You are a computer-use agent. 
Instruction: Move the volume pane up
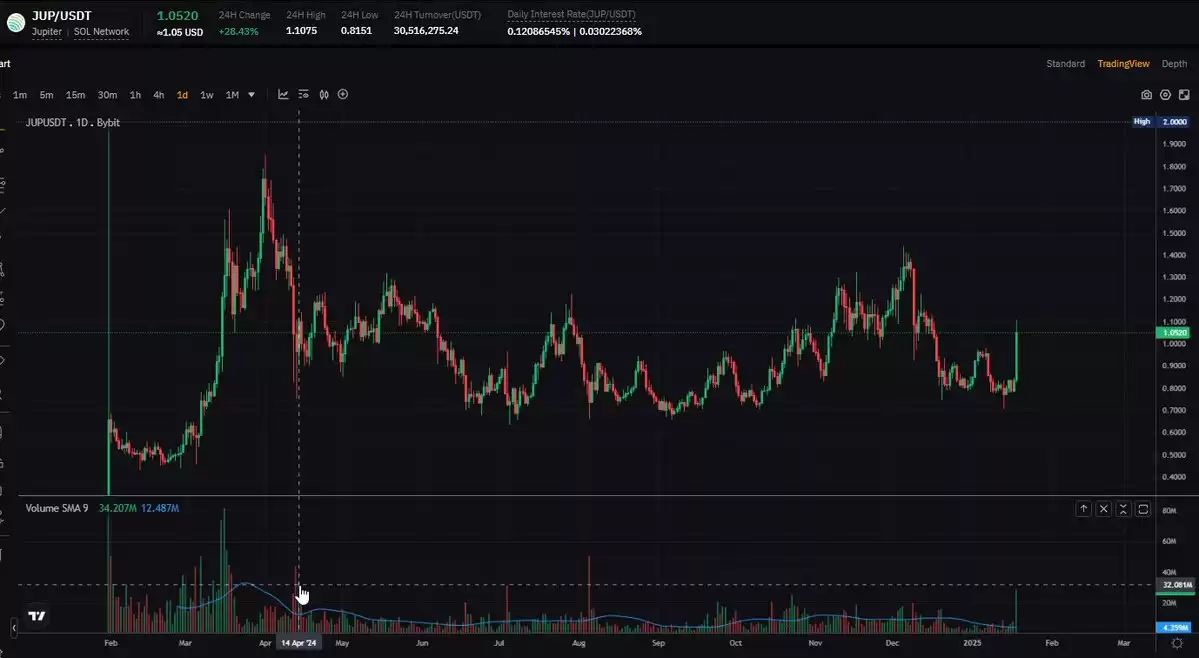(x=1084, y=509)
